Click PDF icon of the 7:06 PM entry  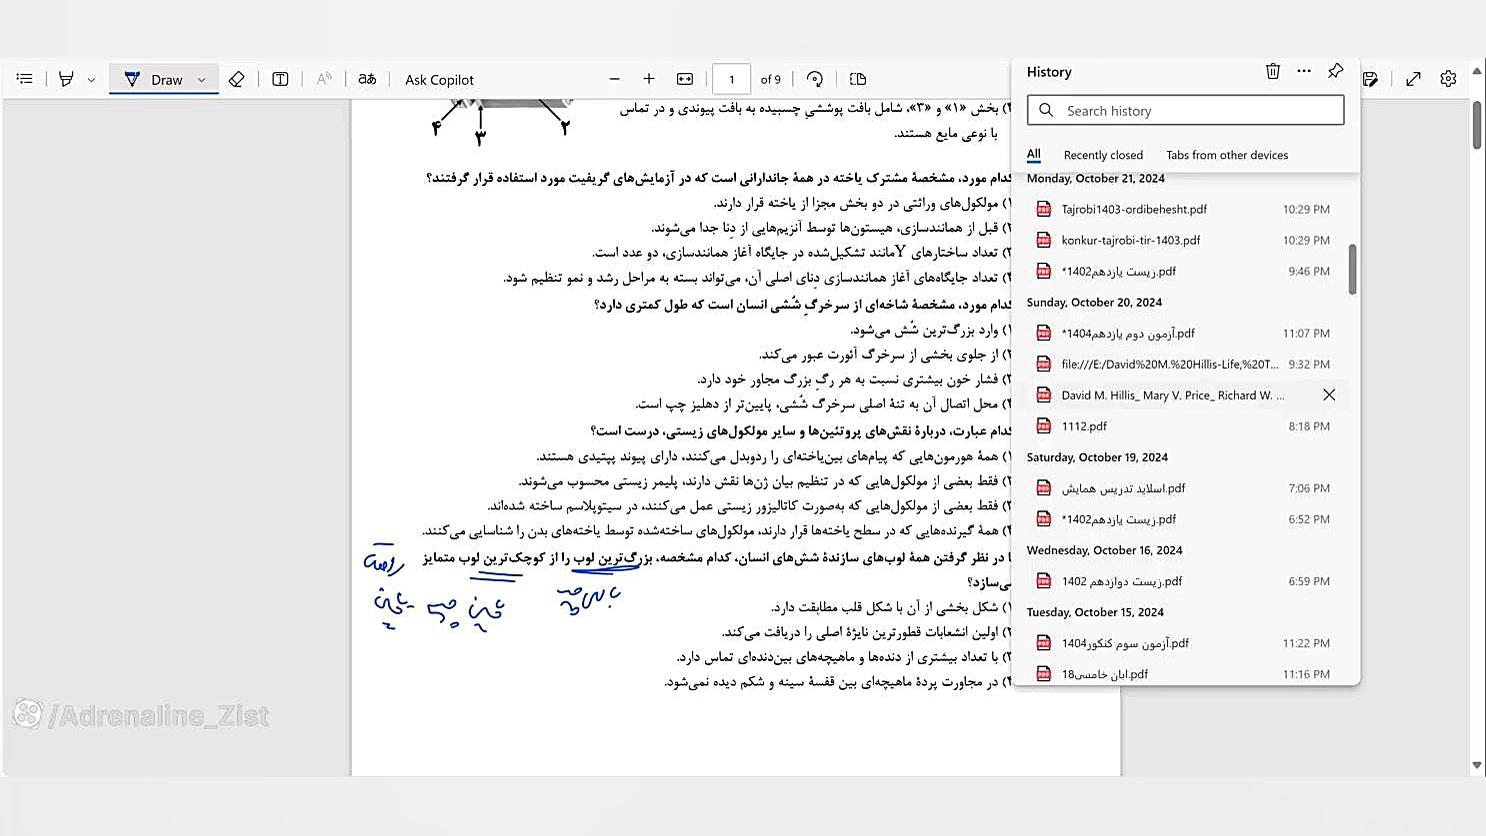pyautogui.click(x=1044, y=488)
